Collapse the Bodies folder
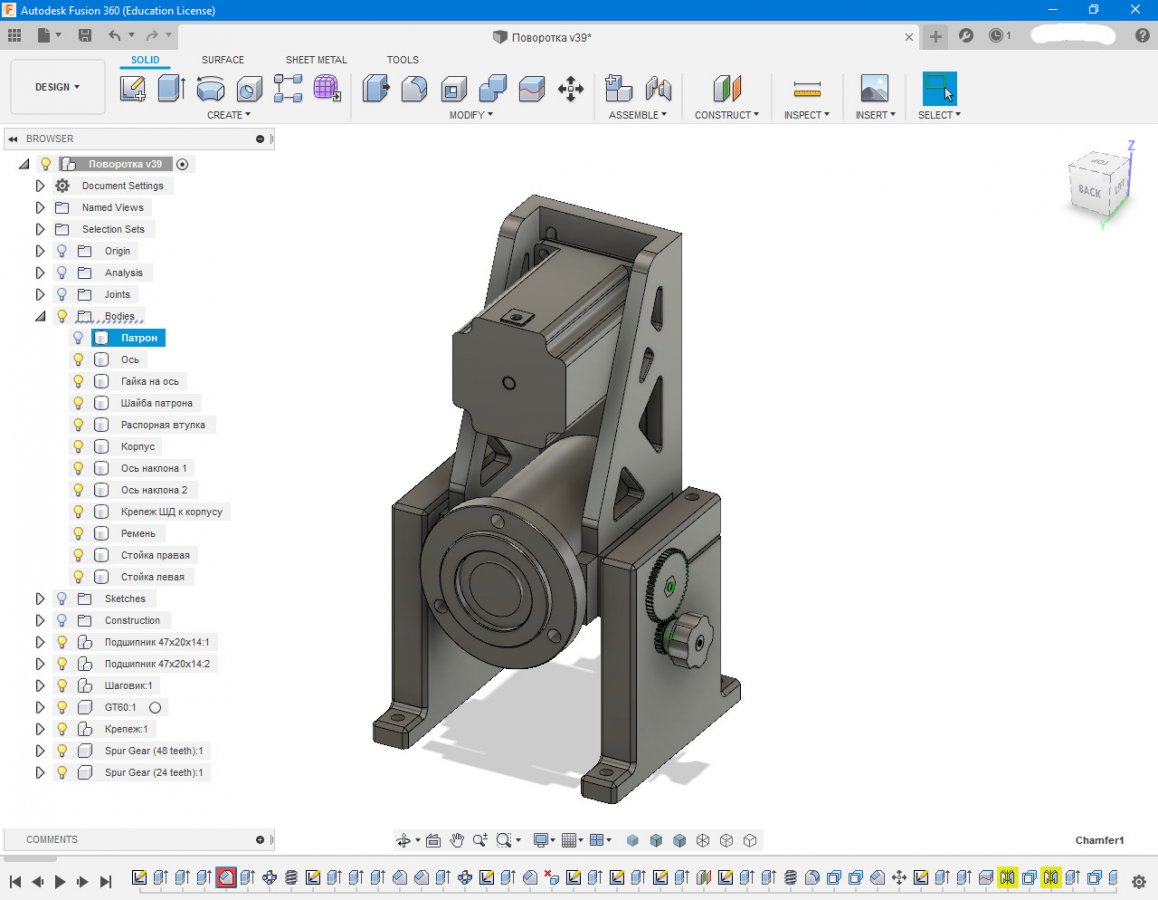The width and height of the screenshot is (1158, 900). (x=40, y=316)
